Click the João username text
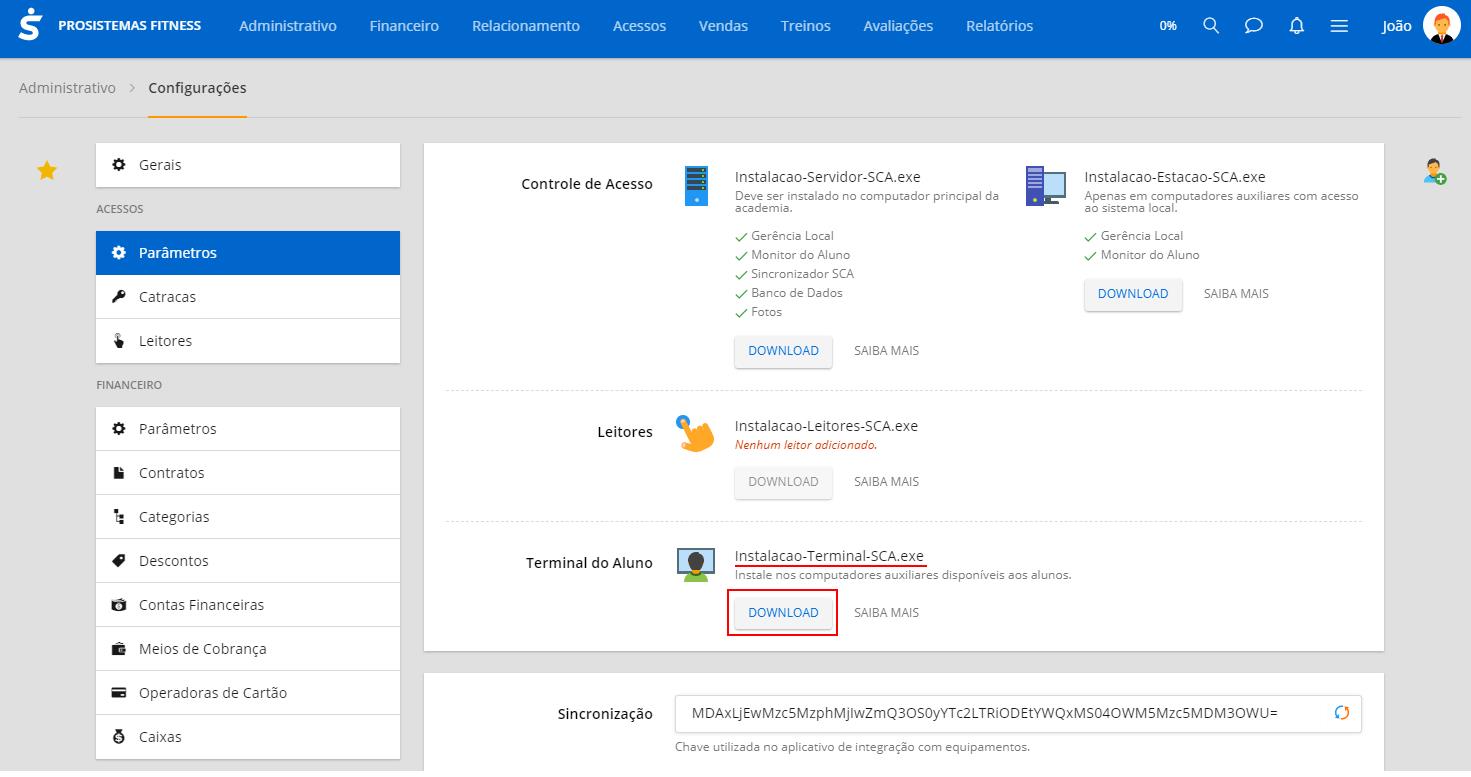This screenshot has height=777, width=1471. point(1396,26)
